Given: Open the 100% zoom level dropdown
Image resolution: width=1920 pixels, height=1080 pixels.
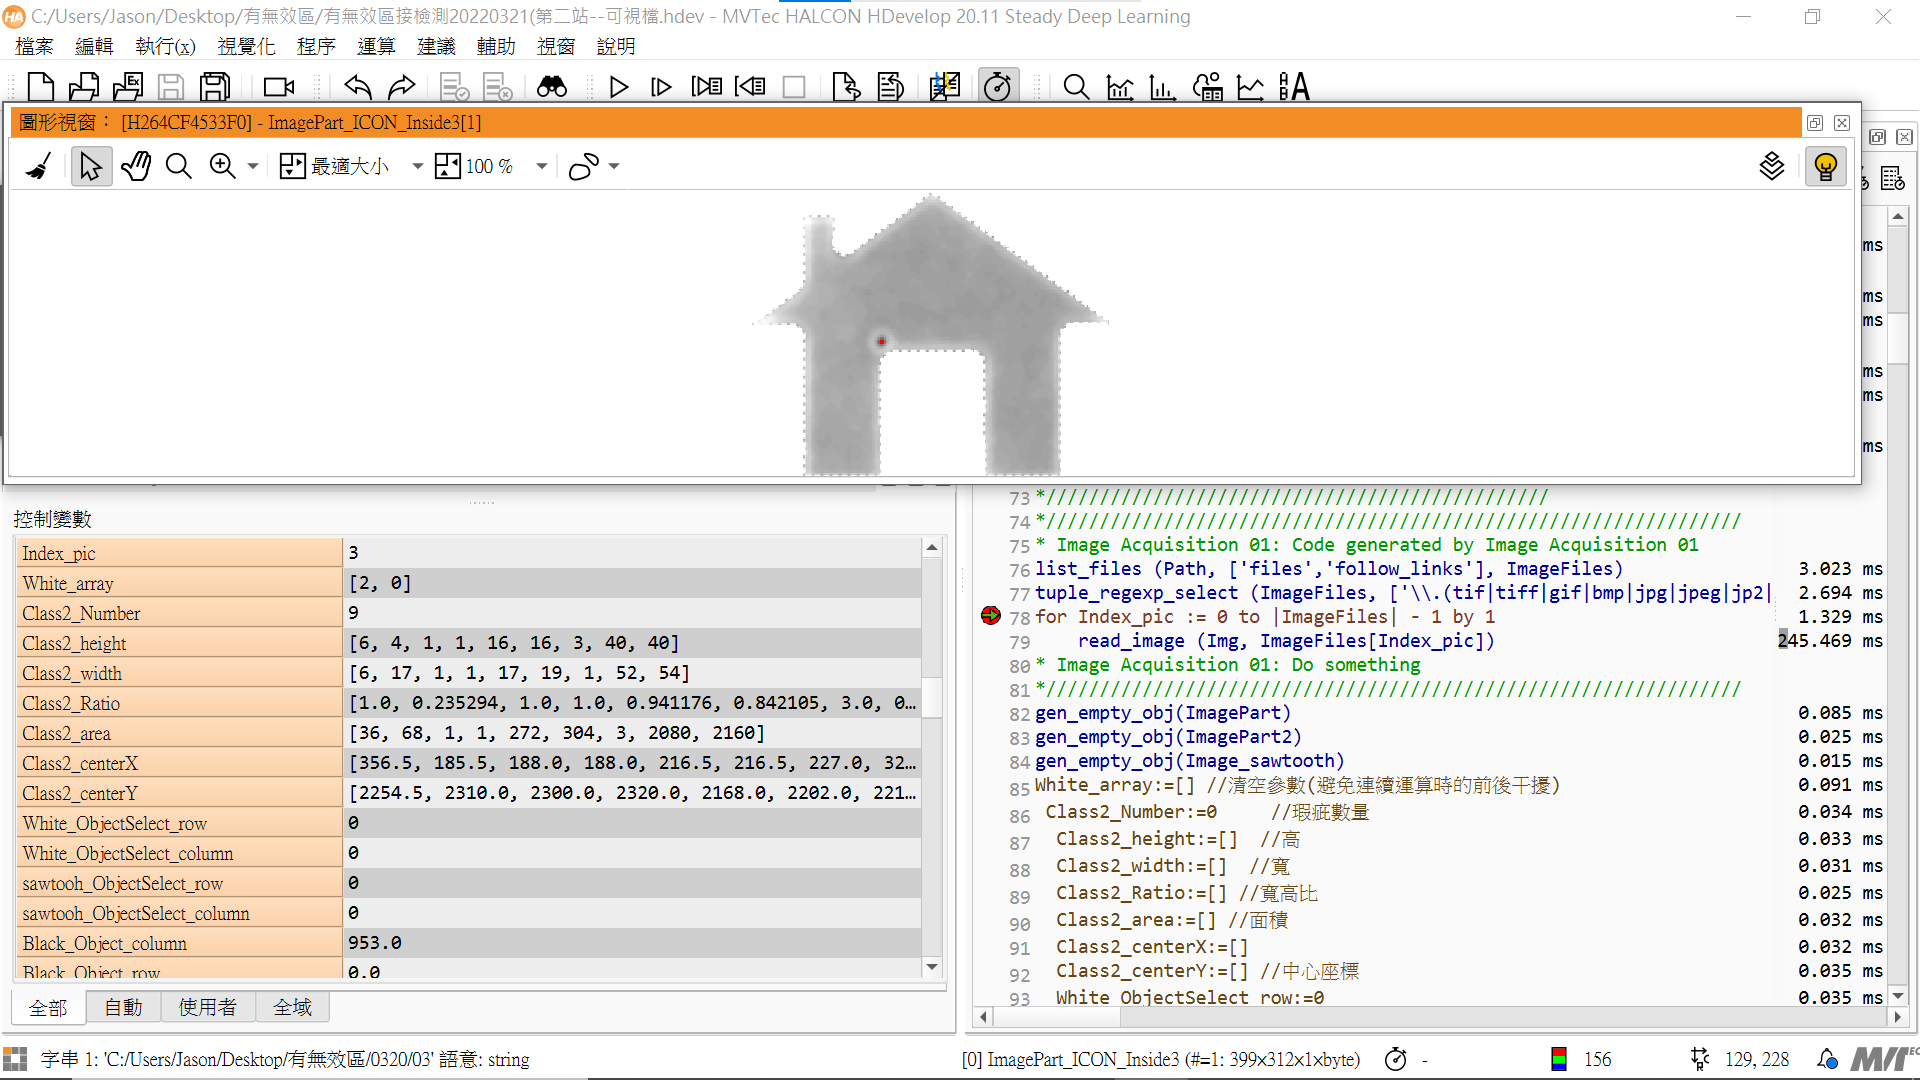Looking at the screenshot, I should (x=541, y=166).
